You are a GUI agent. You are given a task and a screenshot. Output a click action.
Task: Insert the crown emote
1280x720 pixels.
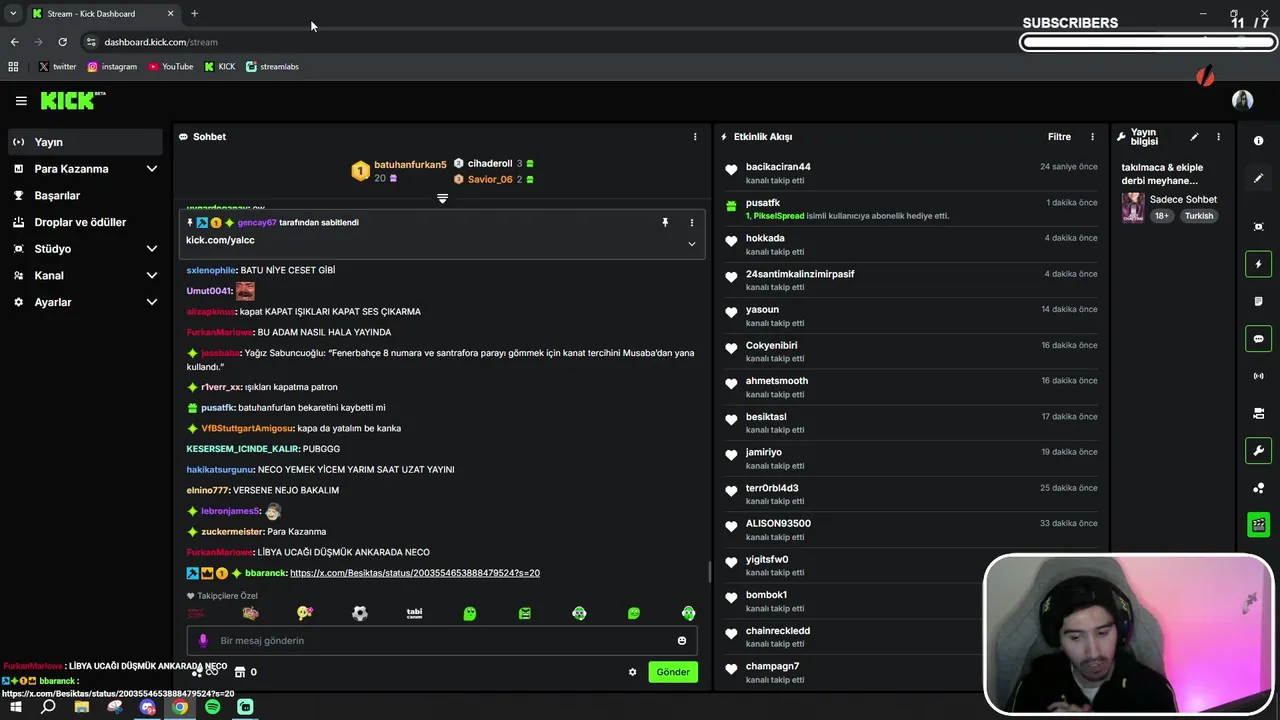click(251, 613)
